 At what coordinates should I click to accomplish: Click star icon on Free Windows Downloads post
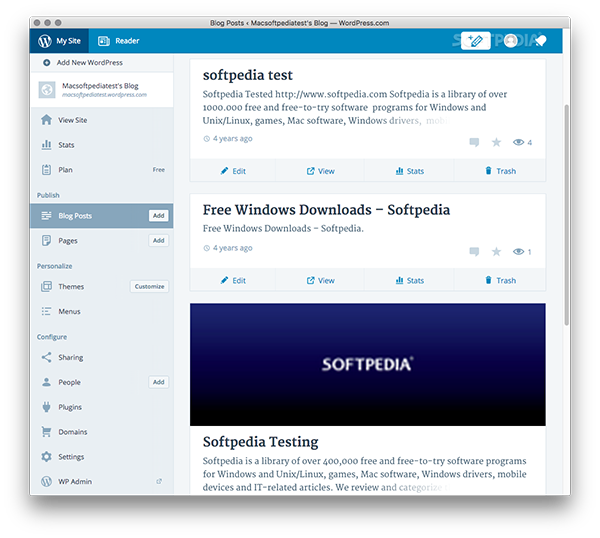tap(496, 251)
